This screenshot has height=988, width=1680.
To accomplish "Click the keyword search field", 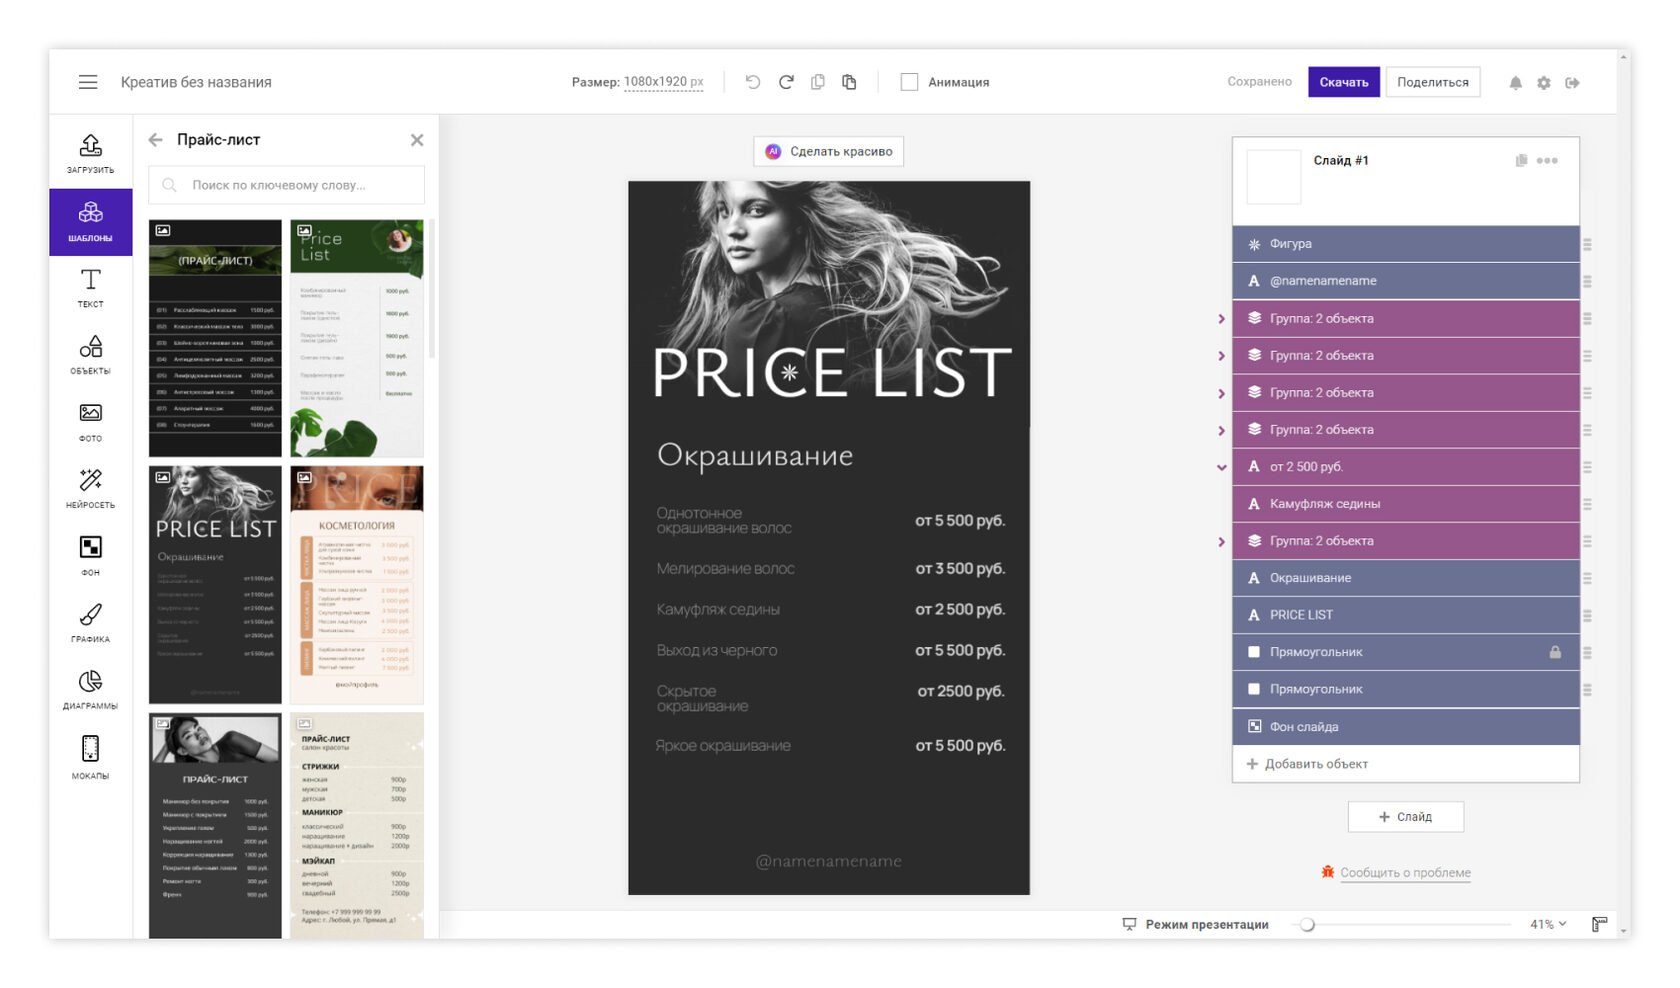I will pos(286,185).
